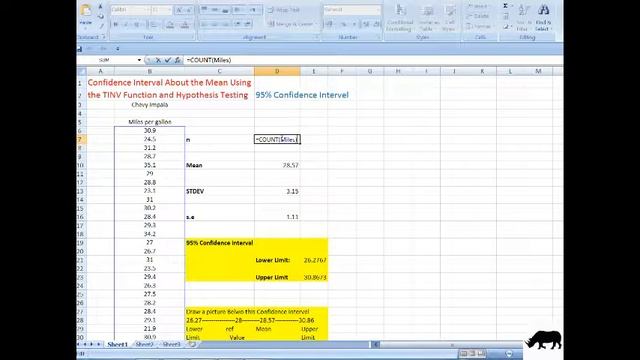Viewport: 640px width, 360px height.
Task: Click the Merge & Center button
Action: [x=292, y=24]
